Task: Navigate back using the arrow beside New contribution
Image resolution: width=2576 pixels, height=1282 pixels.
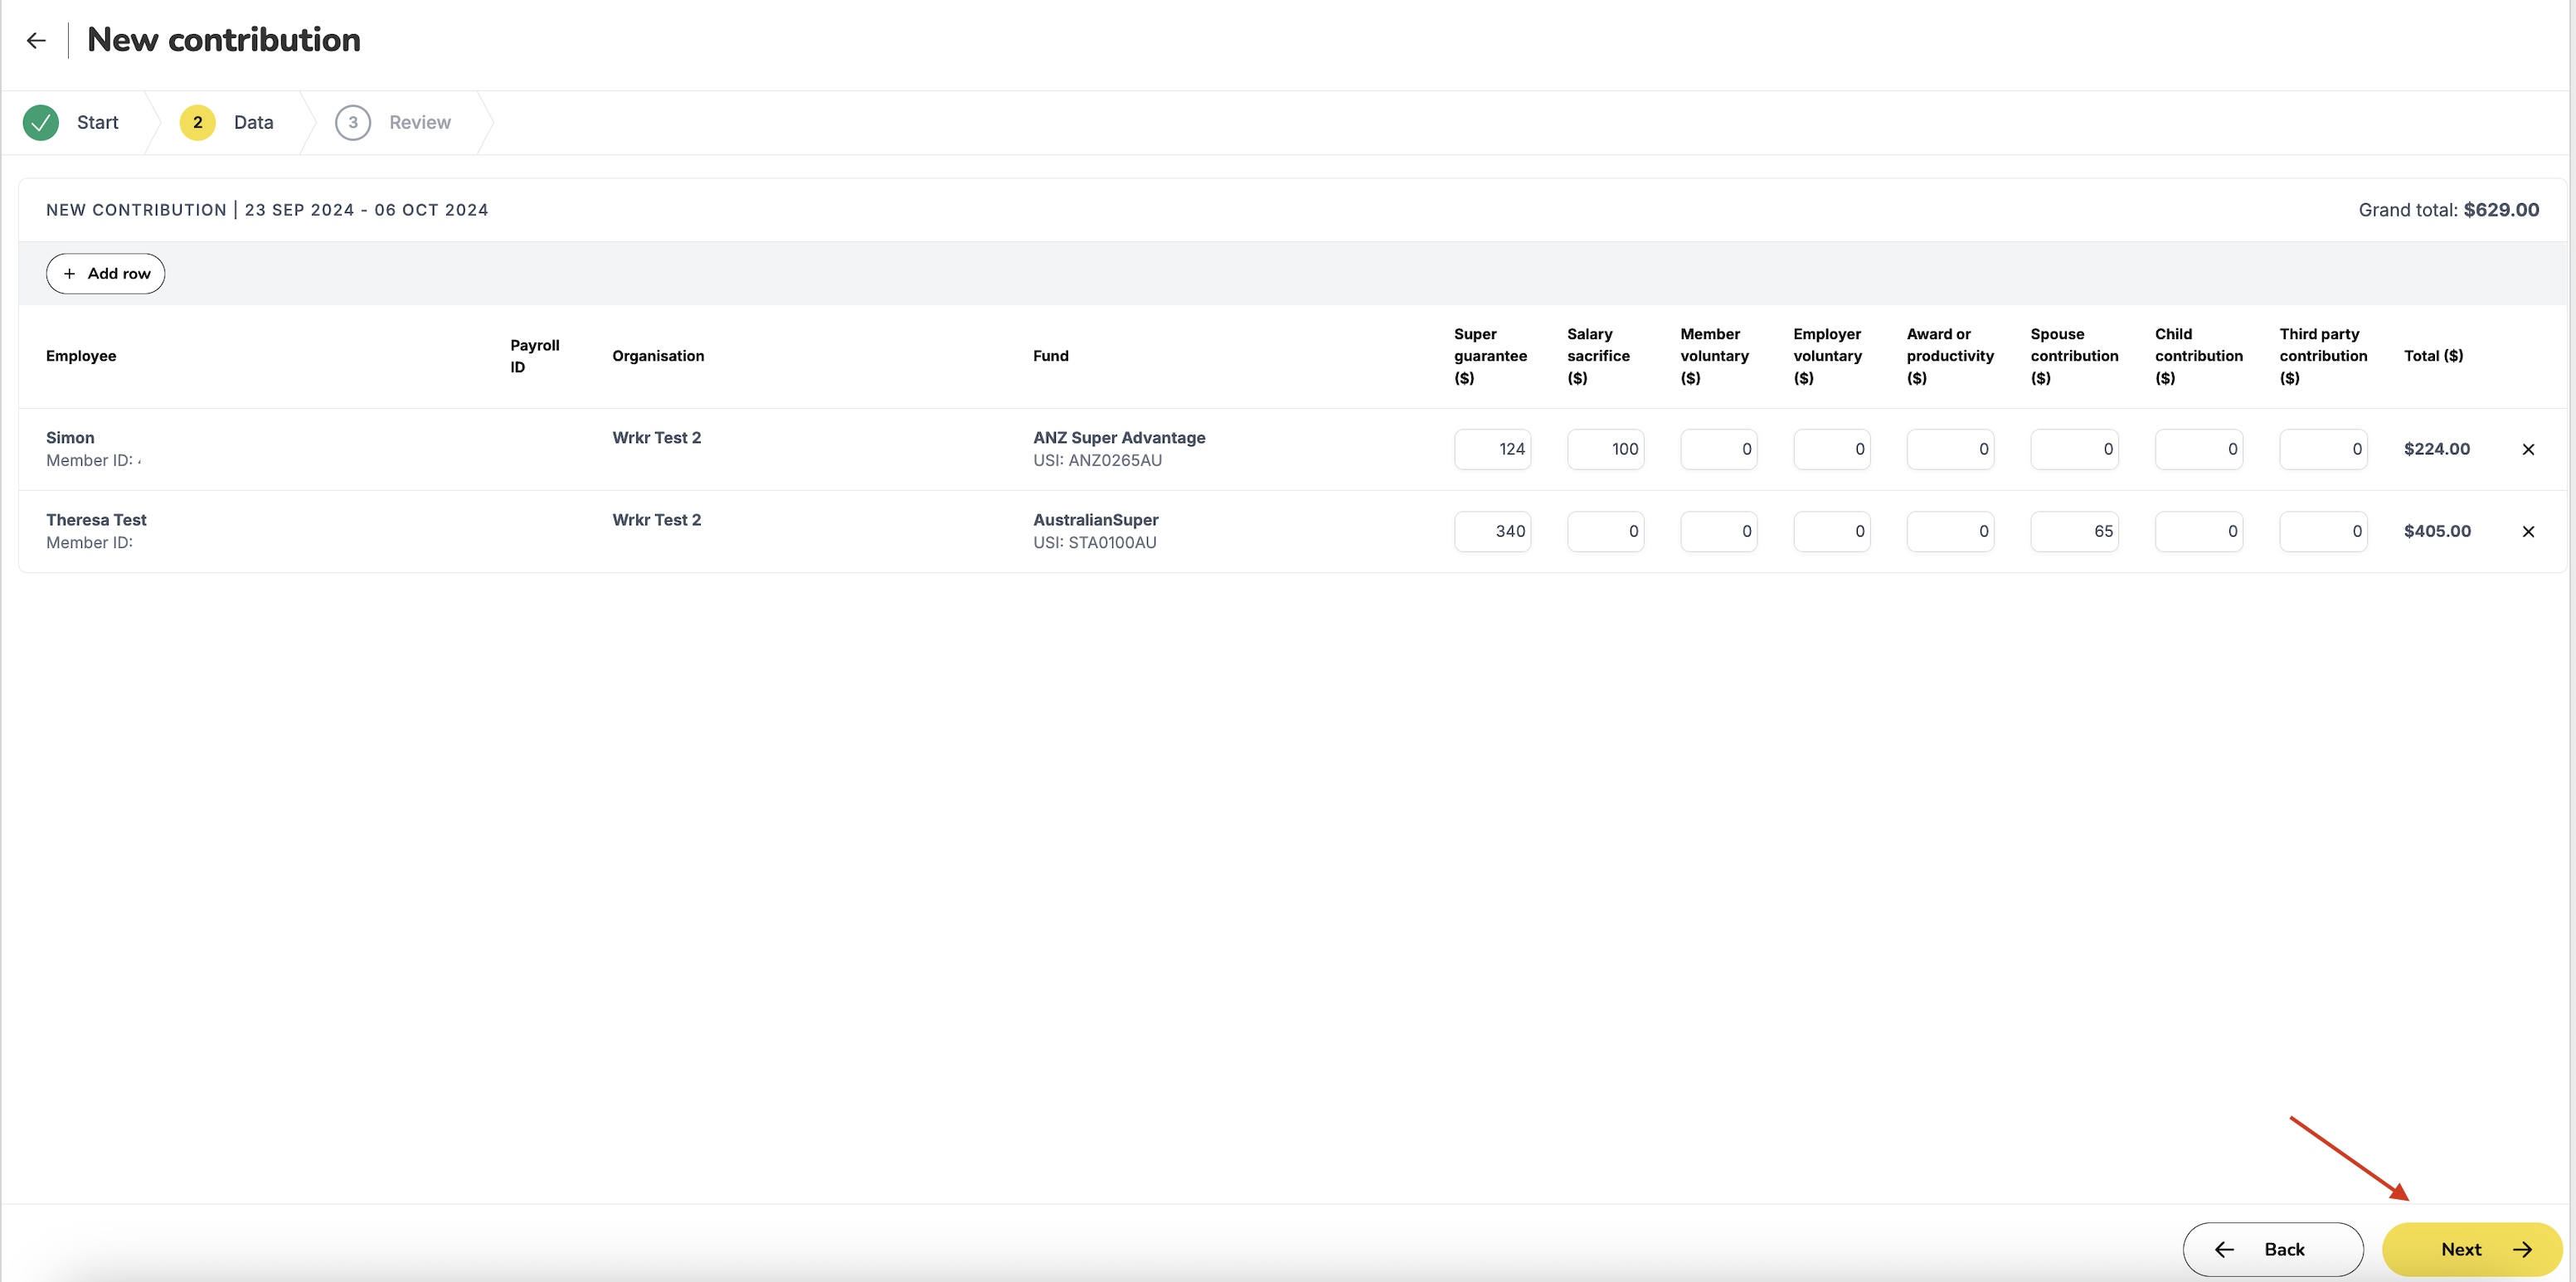Action: pyautogui.click(x=36, y=40)
